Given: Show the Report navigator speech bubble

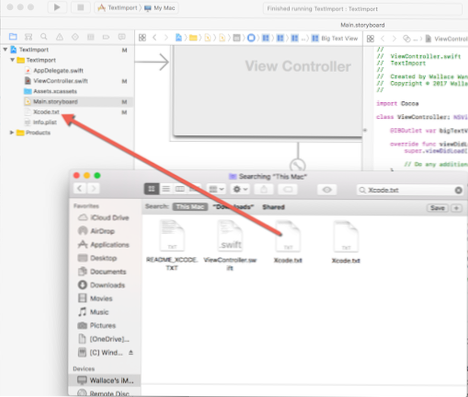Looking at the screenshot, I should 122,37.
